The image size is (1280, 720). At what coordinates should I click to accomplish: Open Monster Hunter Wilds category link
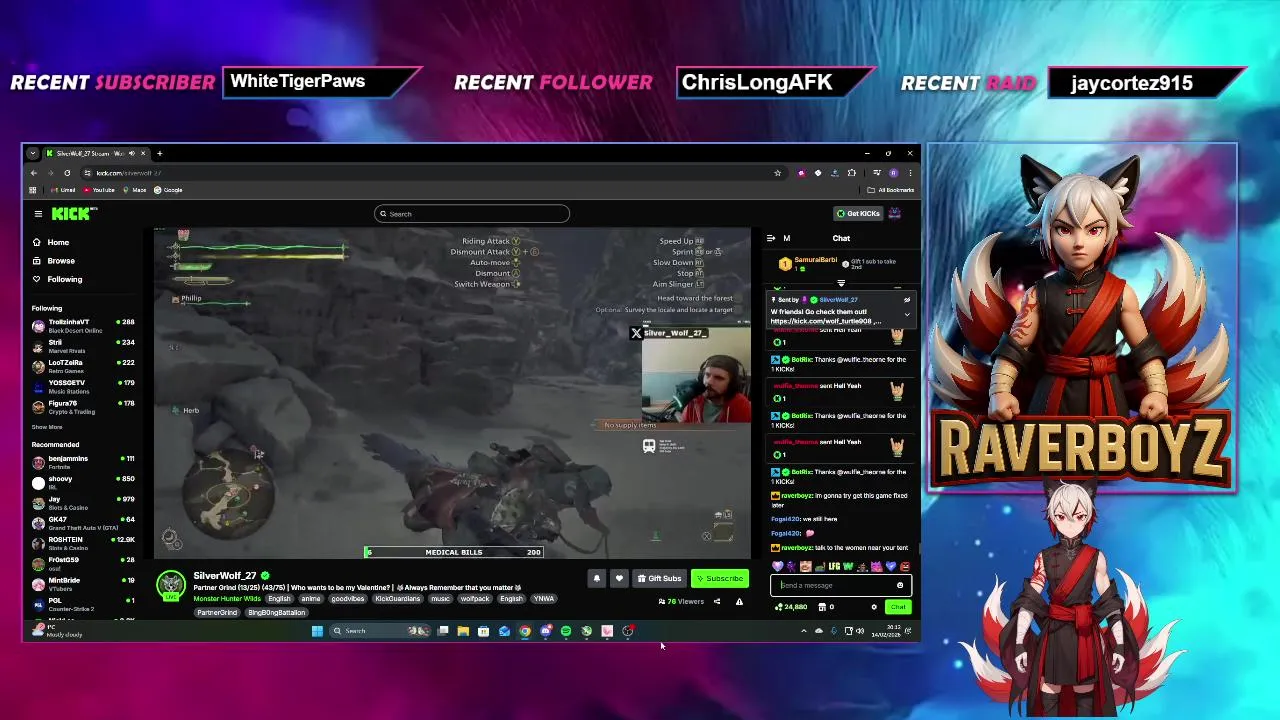click(x=227, y=598)
